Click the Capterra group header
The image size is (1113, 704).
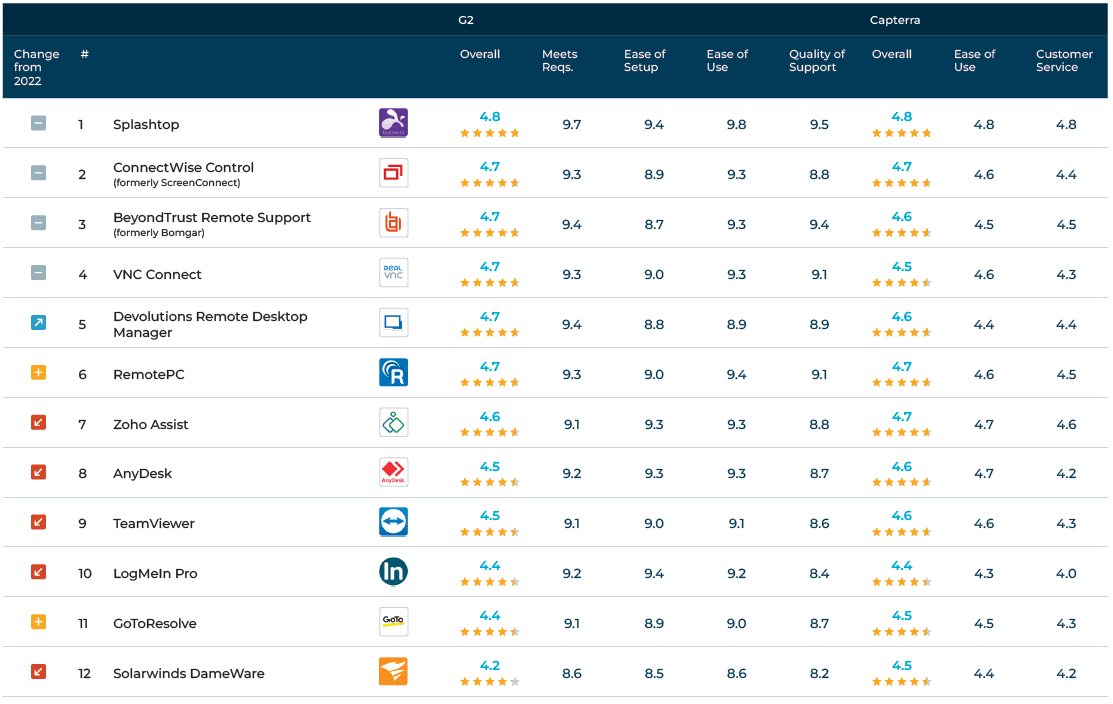pos(895,20)
